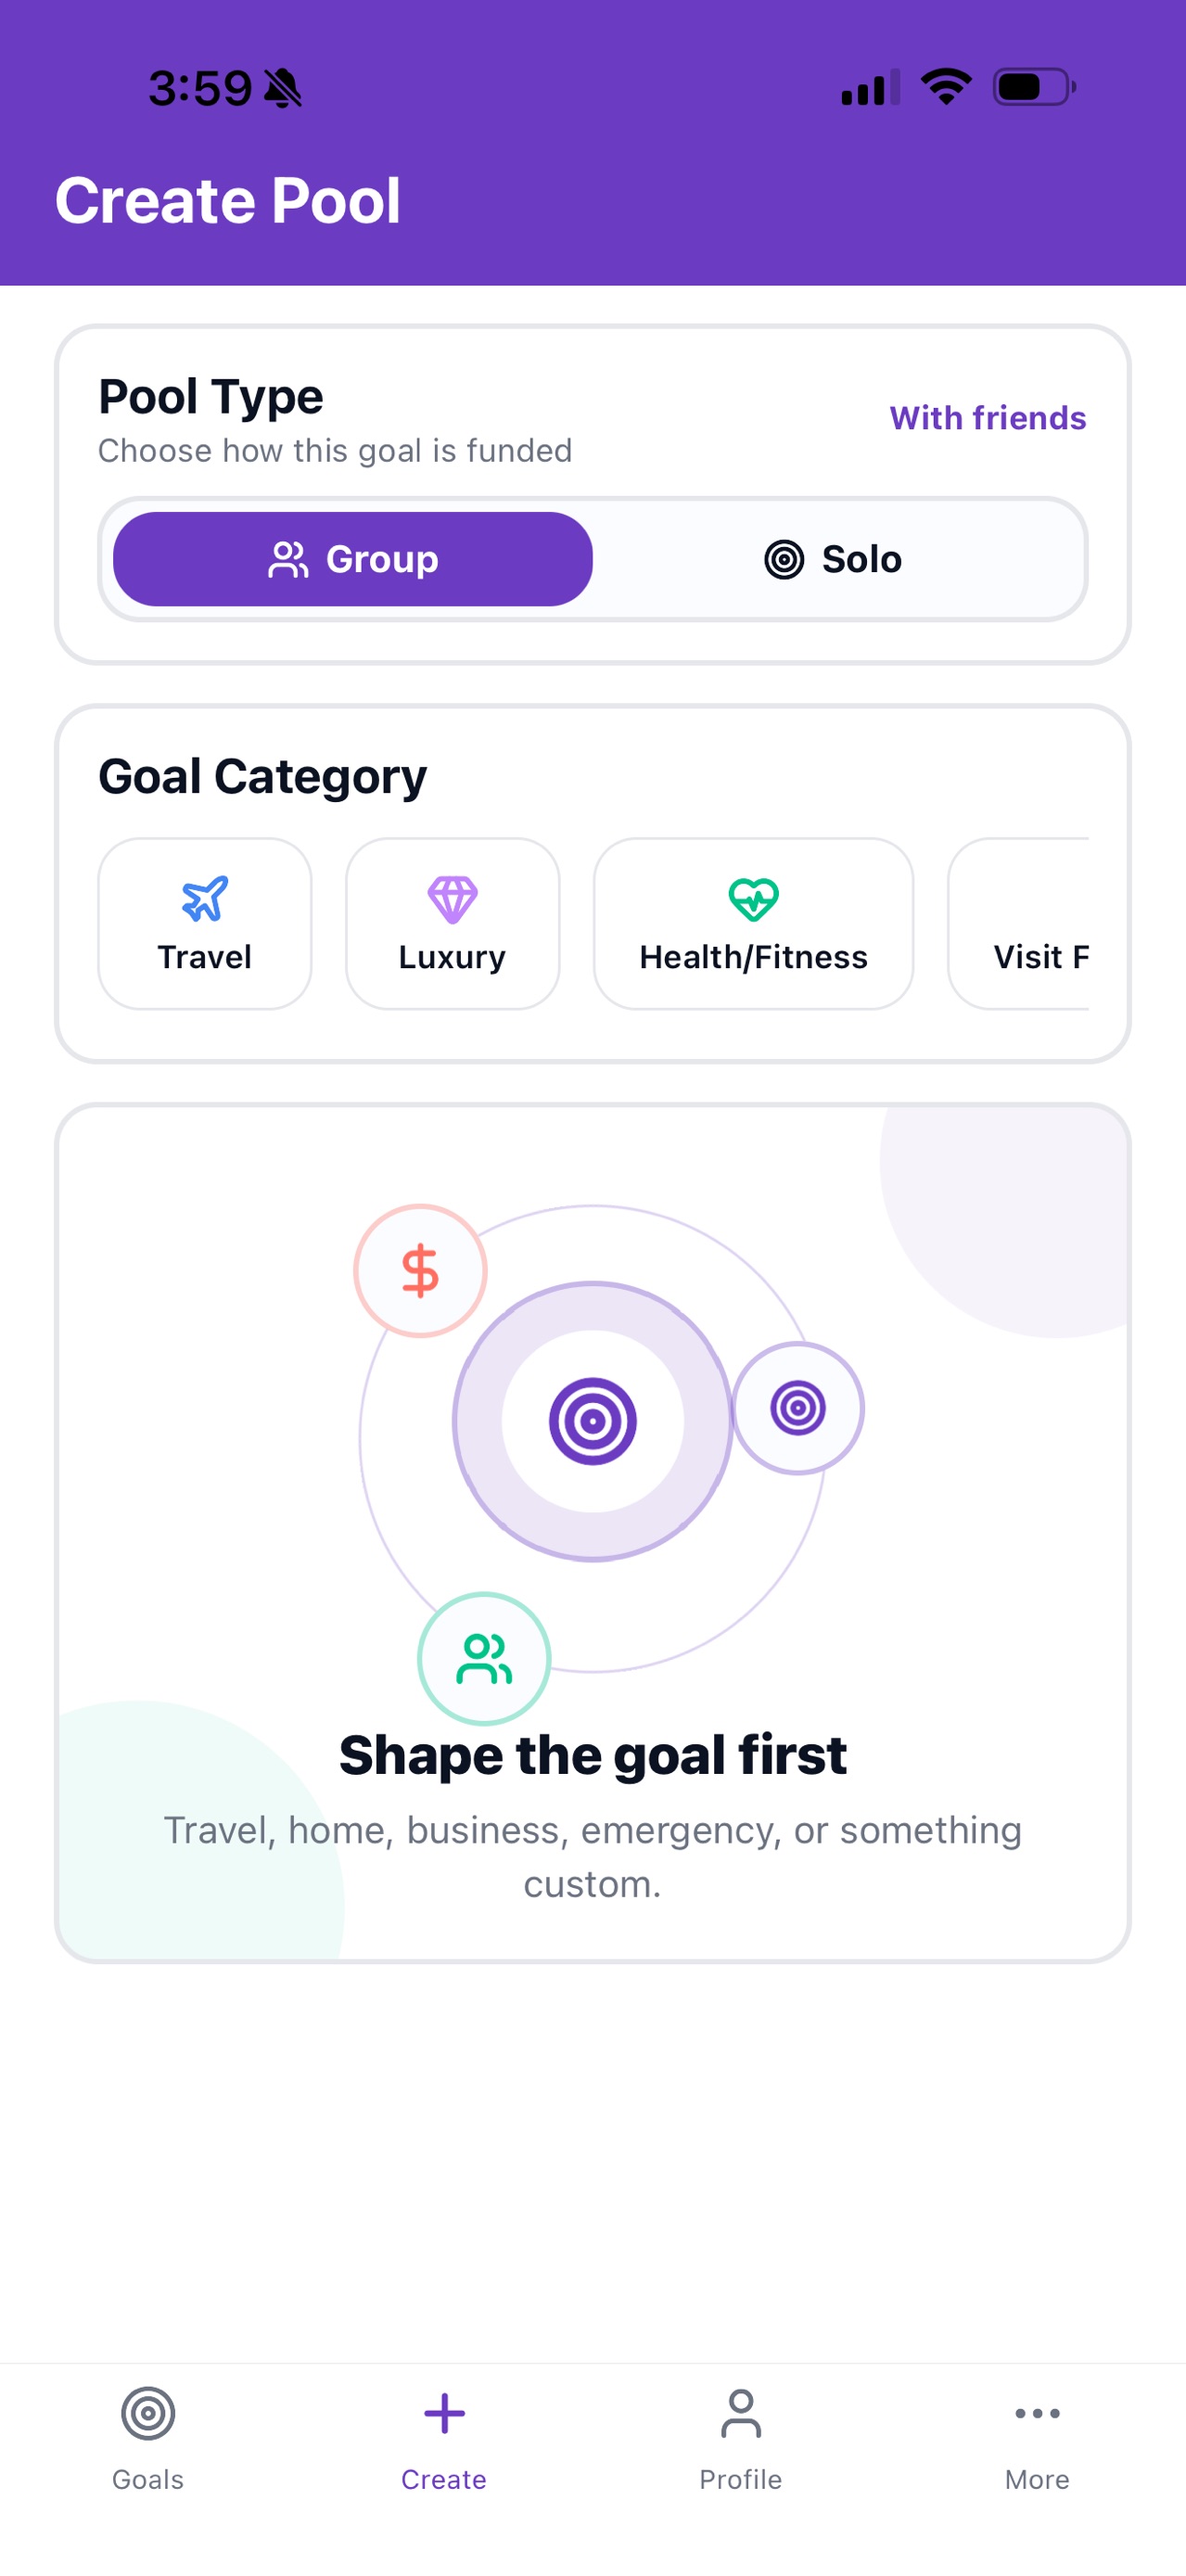Click the airplane icon in Travel
This screenshot has height=2576, width=1186.
point(205,898)
